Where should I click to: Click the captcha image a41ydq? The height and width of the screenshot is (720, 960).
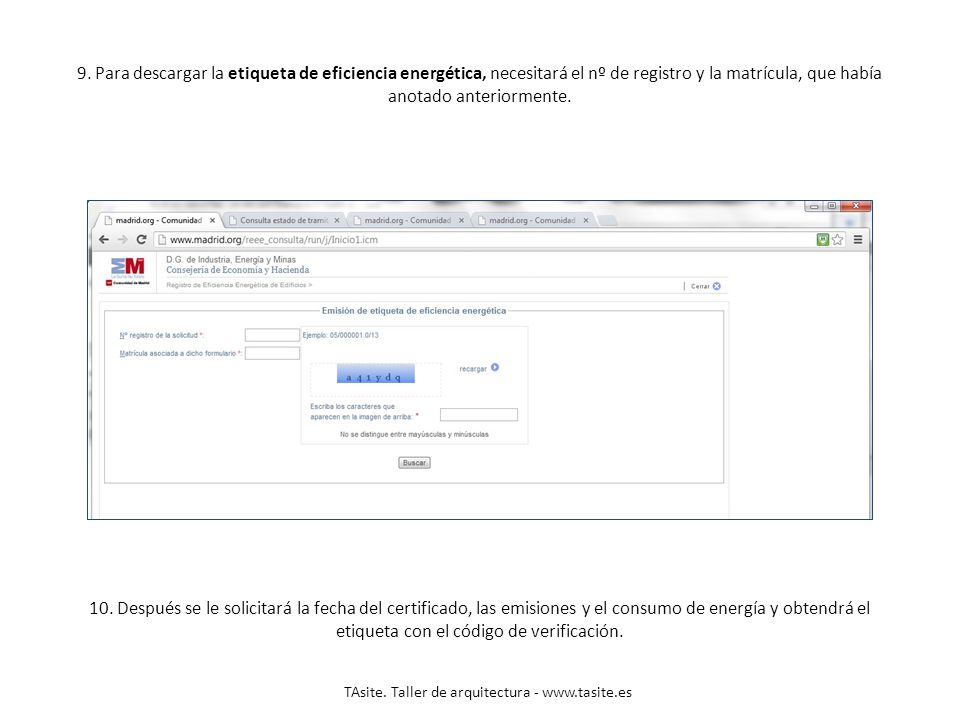(375, 373)
